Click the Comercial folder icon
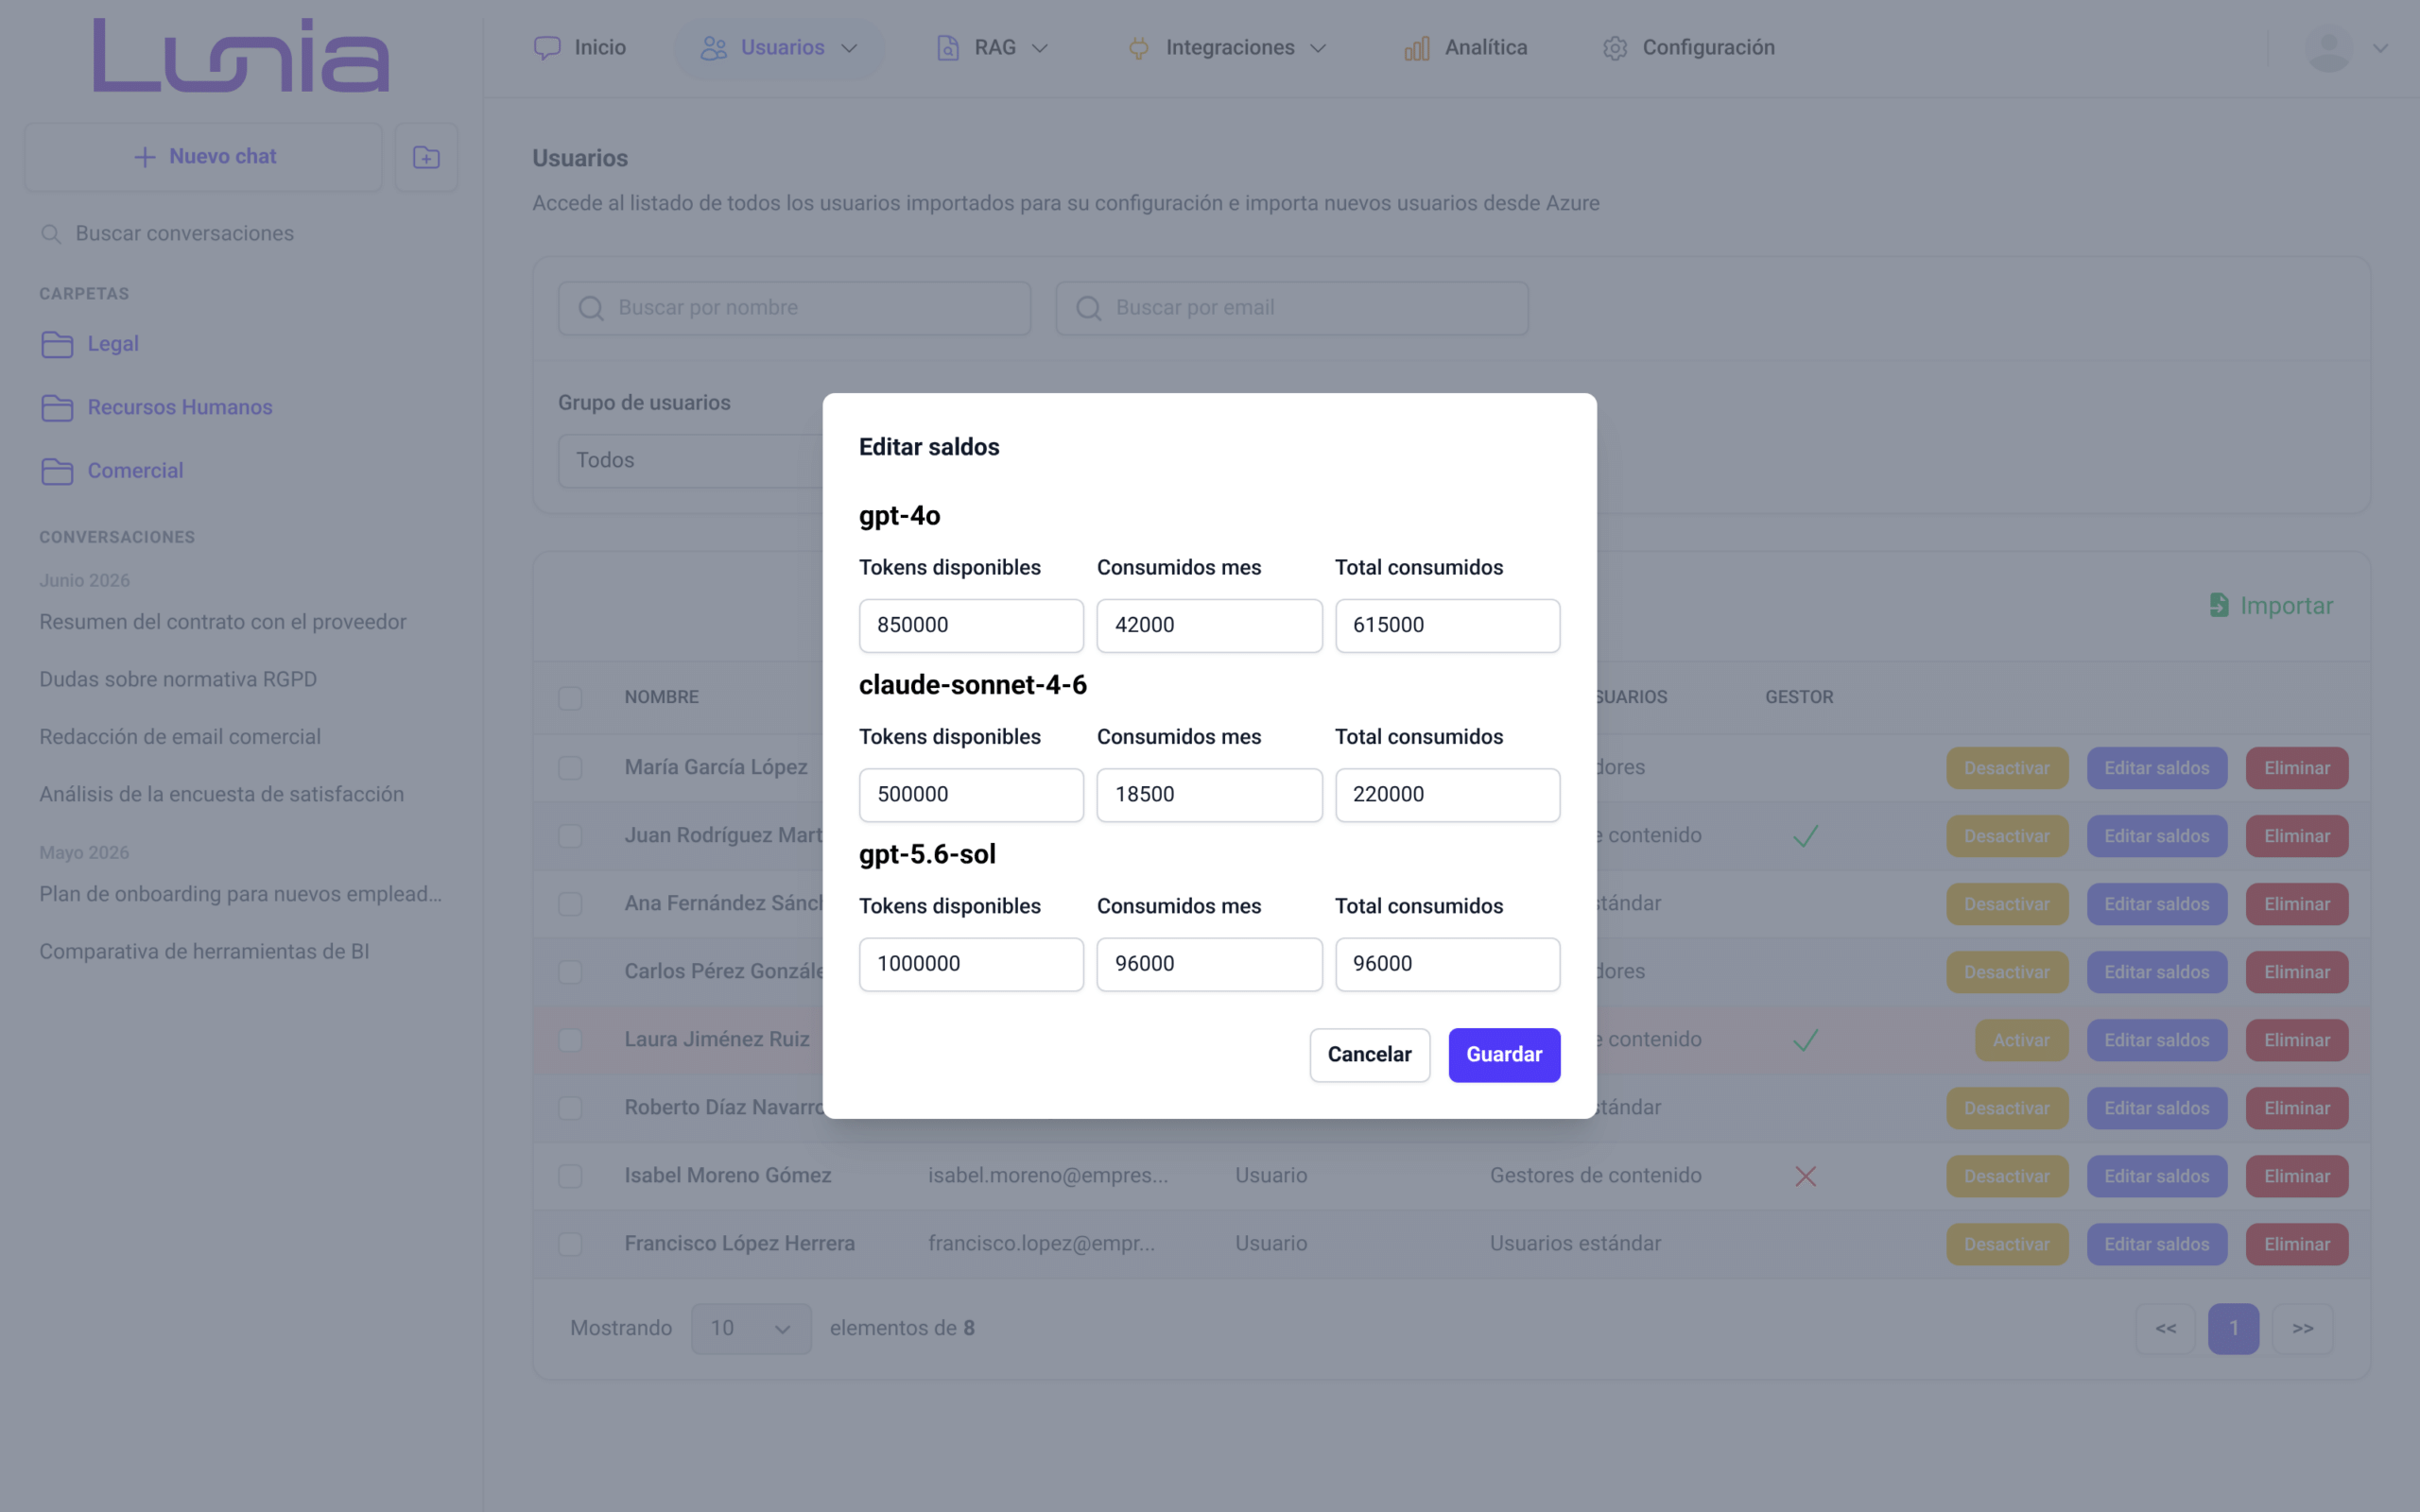The width and height of the screenshot is (2420, 1512). 57,471
